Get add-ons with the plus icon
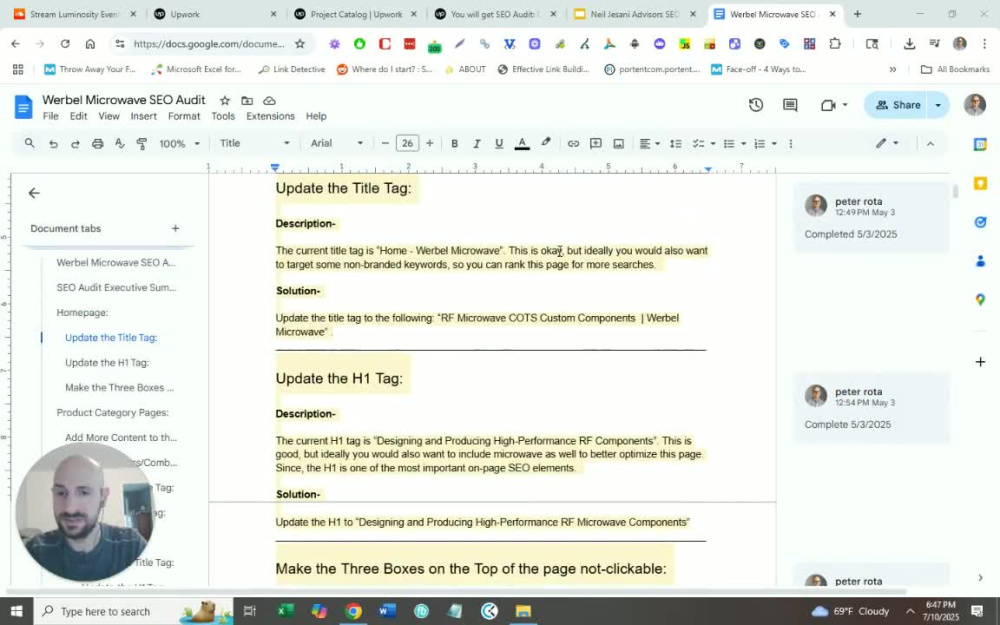This screenshot has width=1000, height=625. tap(980, 362)
